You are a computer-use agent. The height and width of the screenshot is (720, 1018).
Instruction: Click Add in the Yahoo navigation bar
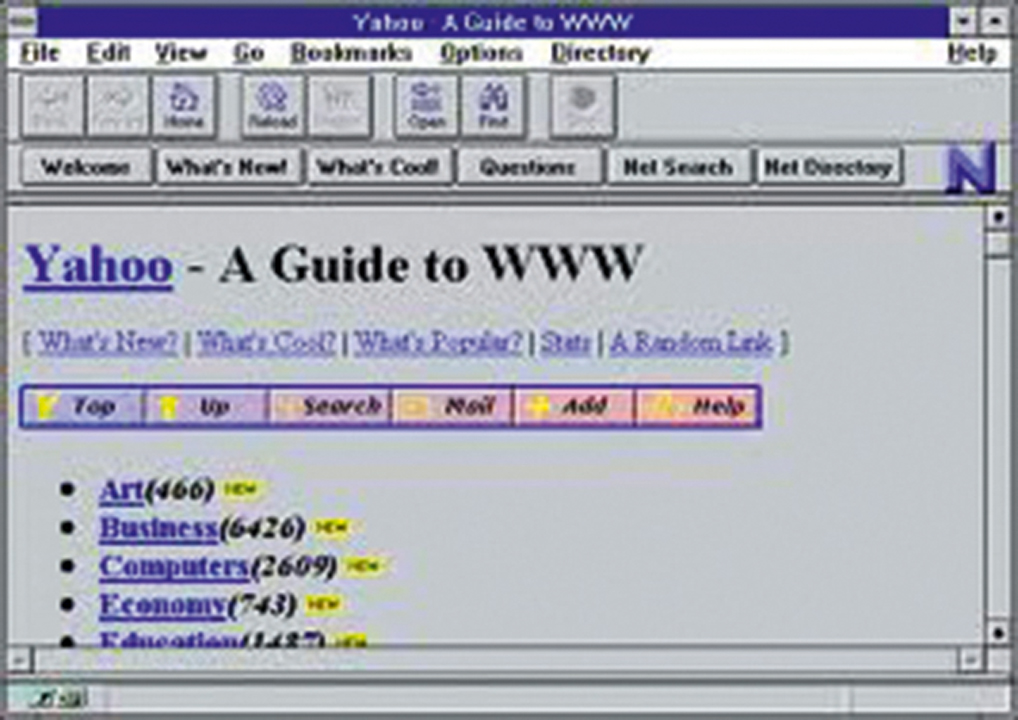[x=575, y=407]
